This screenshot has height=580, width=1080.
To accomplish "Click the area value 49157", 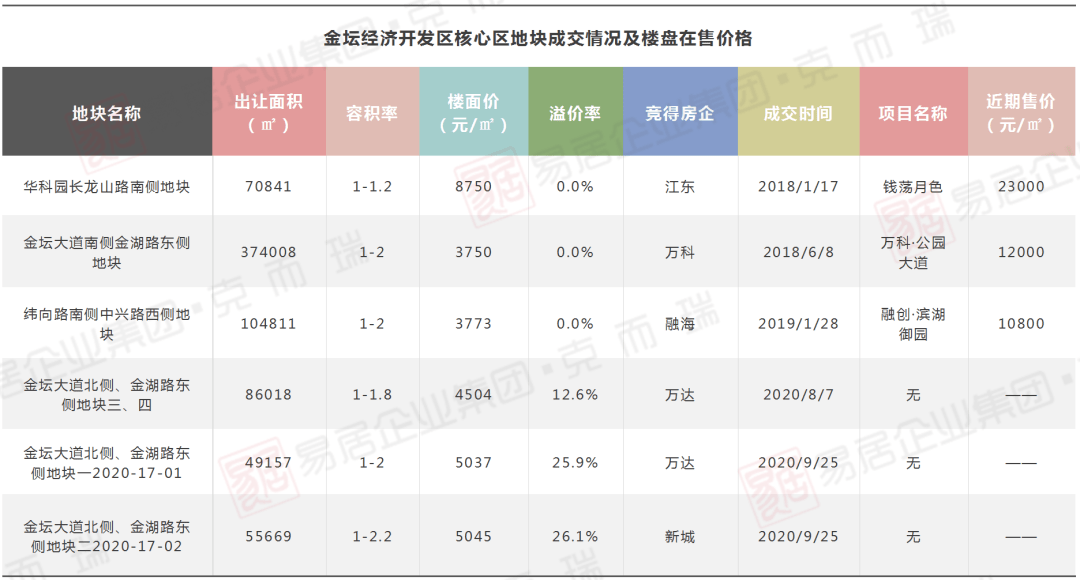I will tap(269, 463).
